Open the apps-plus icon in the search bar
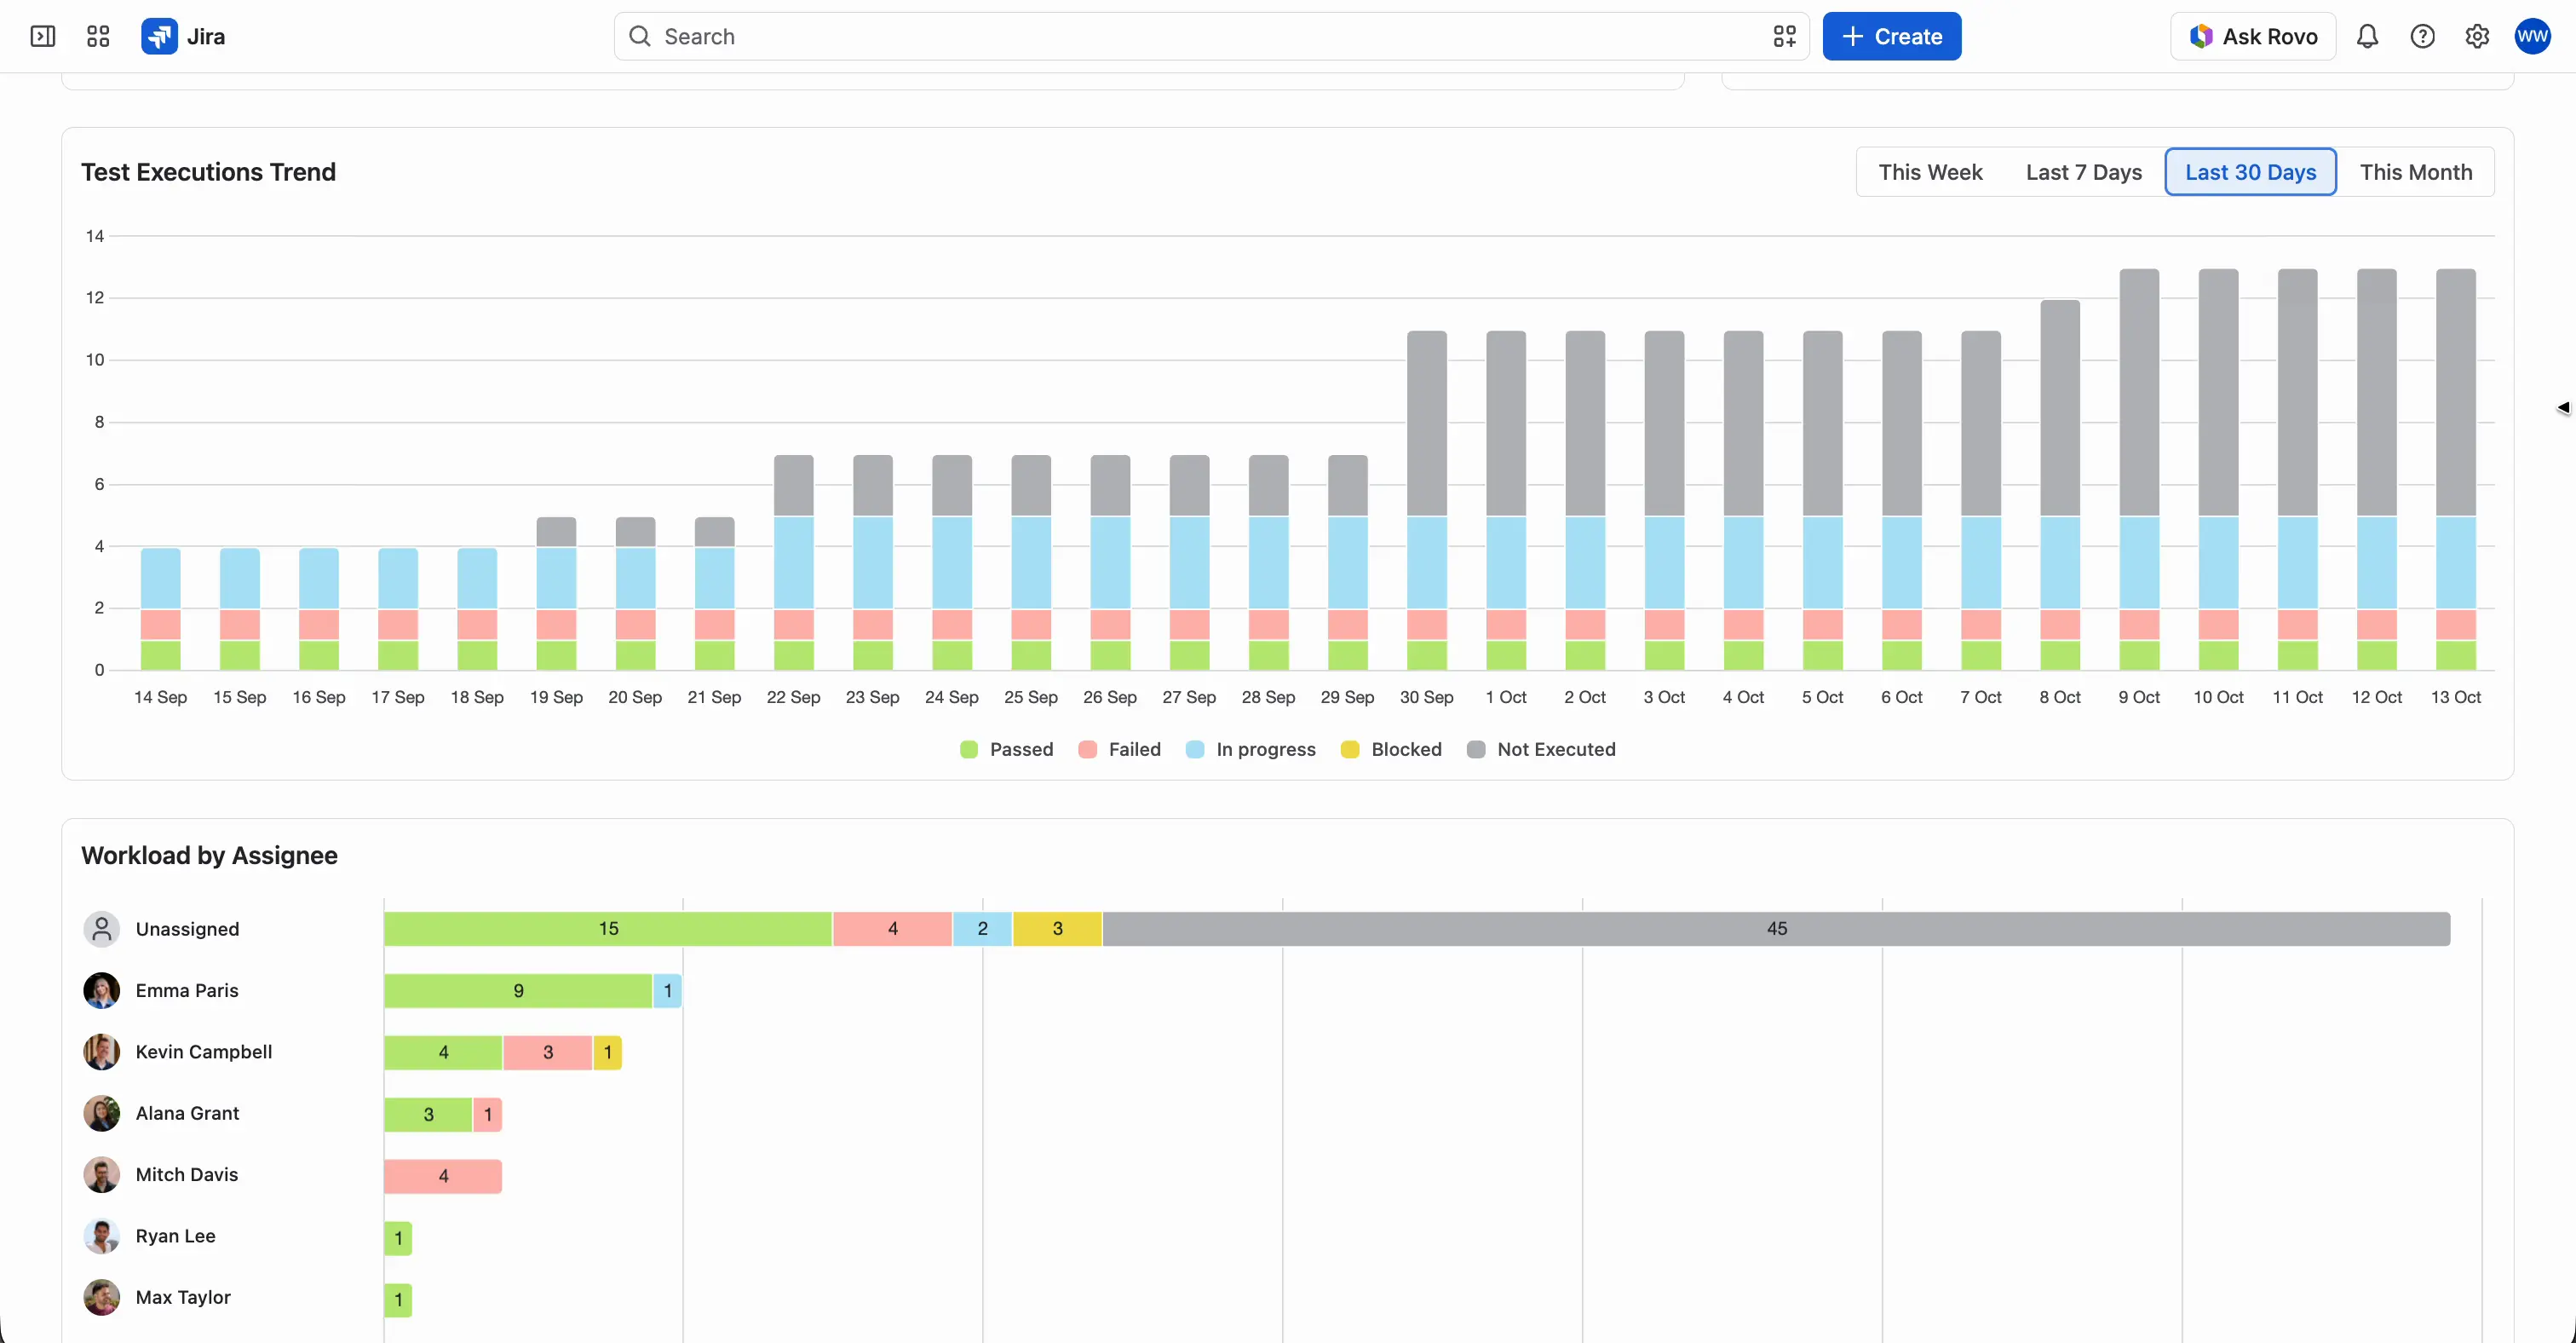This screenshot has height=1343, width=2576. (x=1785, y=37)
